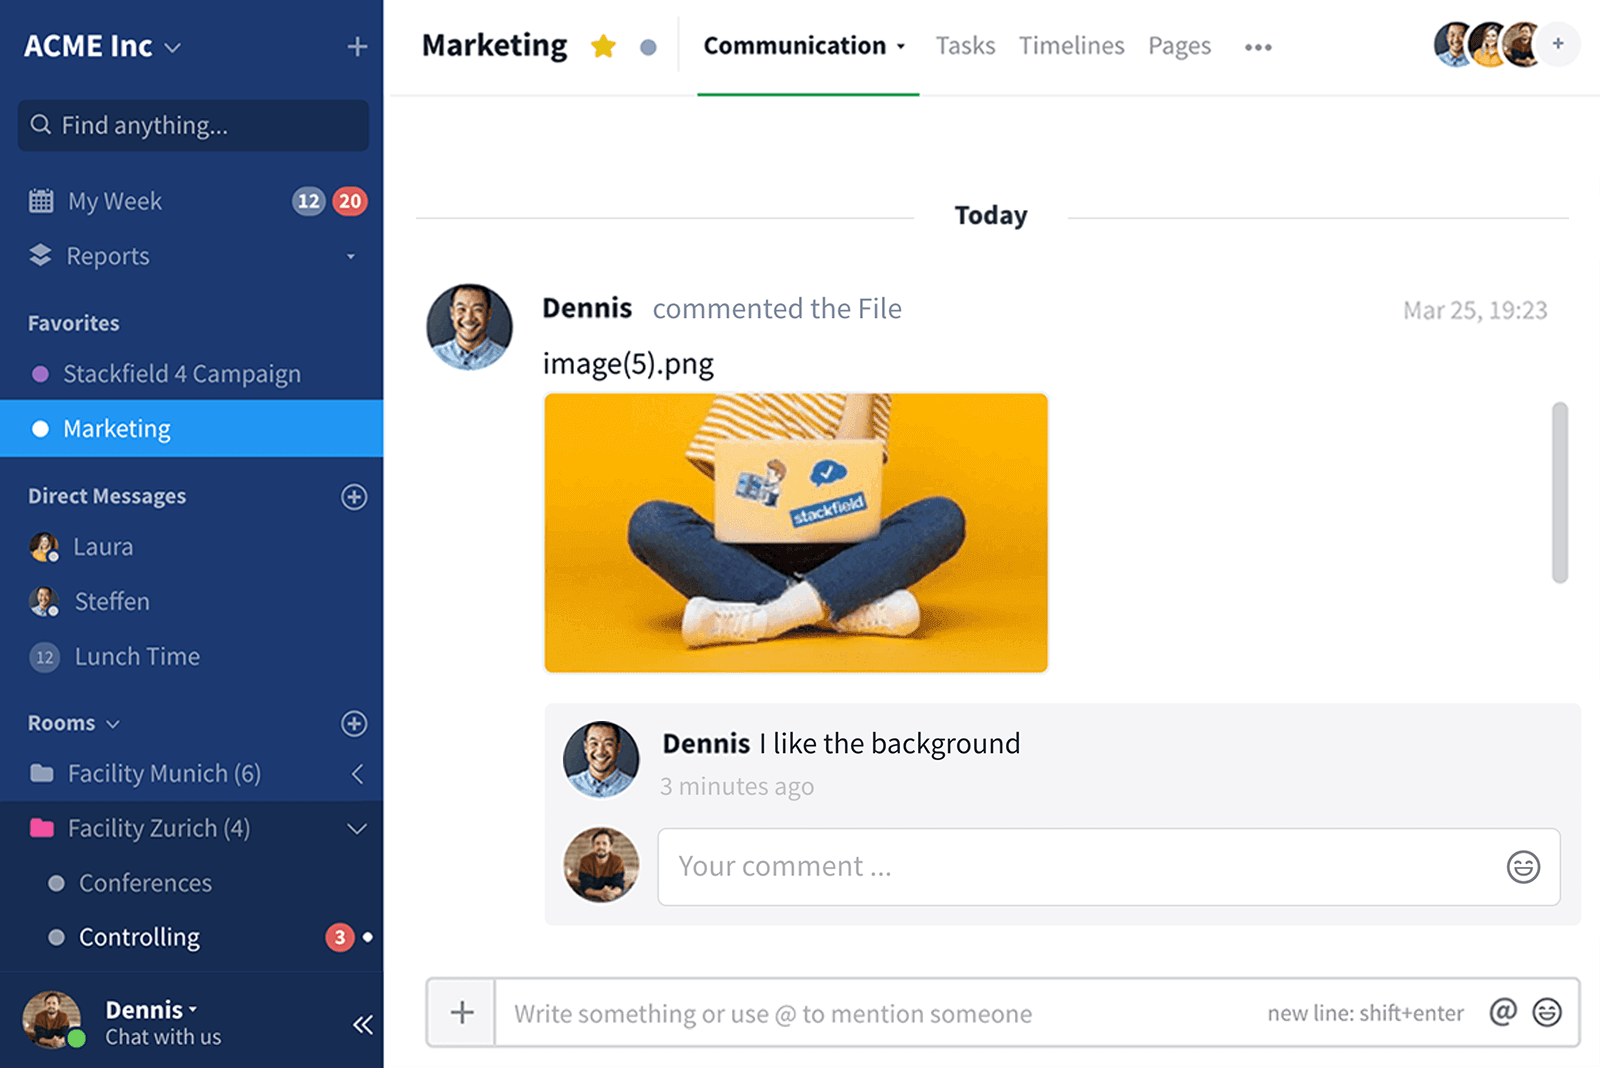This screenshot has width=1600, height=1068.
Task: Open emoji picker in comment field
Action: pos(1523,867)
